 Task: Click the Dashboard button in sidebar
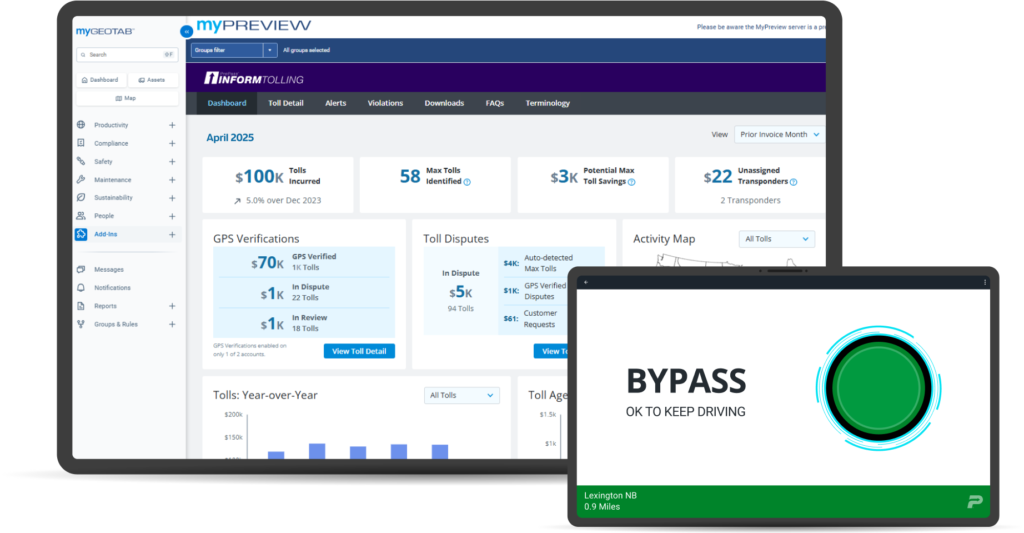coord(100,80)
